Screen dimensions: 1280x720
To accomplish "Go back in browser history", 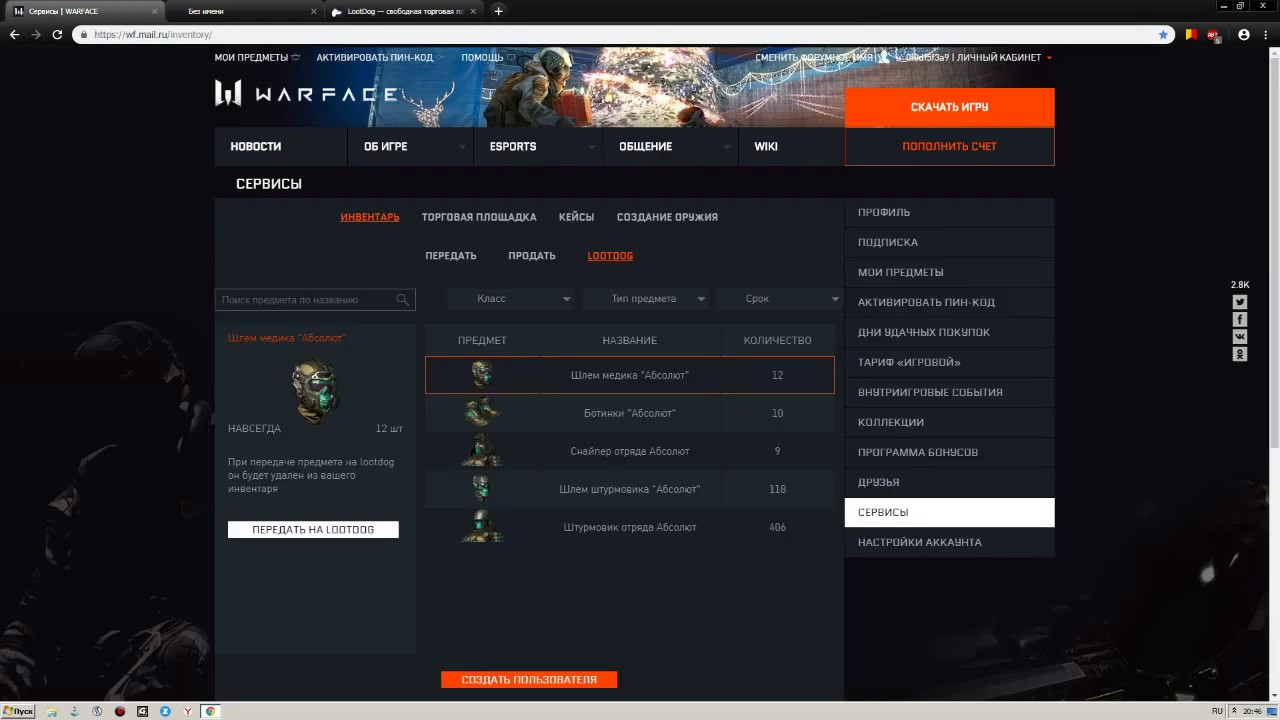I will coord(14,34).
